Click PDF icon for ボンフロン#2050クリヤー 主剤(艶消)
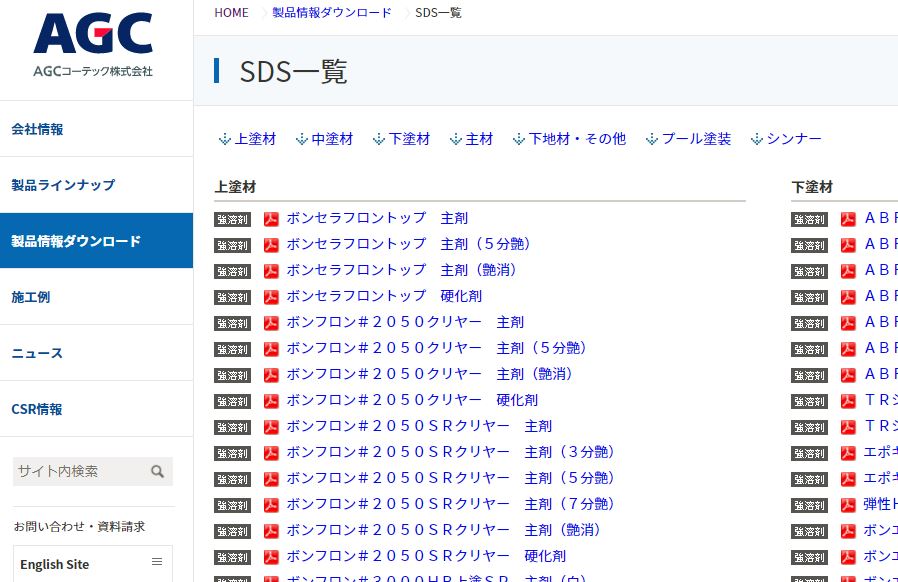The image size is (898, 582). pos(271,374)
